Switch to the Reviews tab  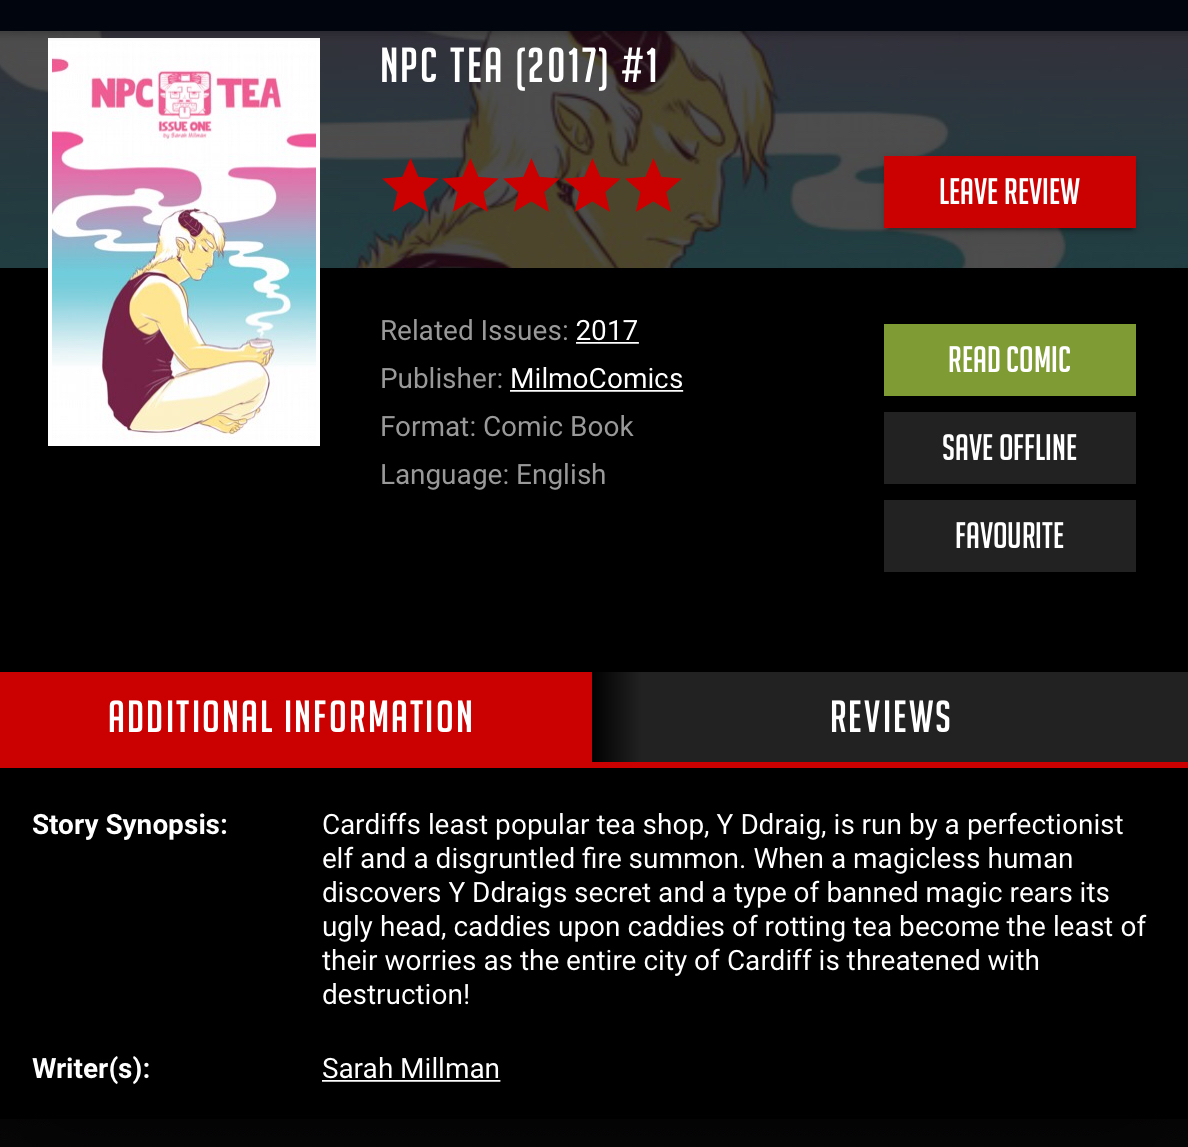click(890, 717)
